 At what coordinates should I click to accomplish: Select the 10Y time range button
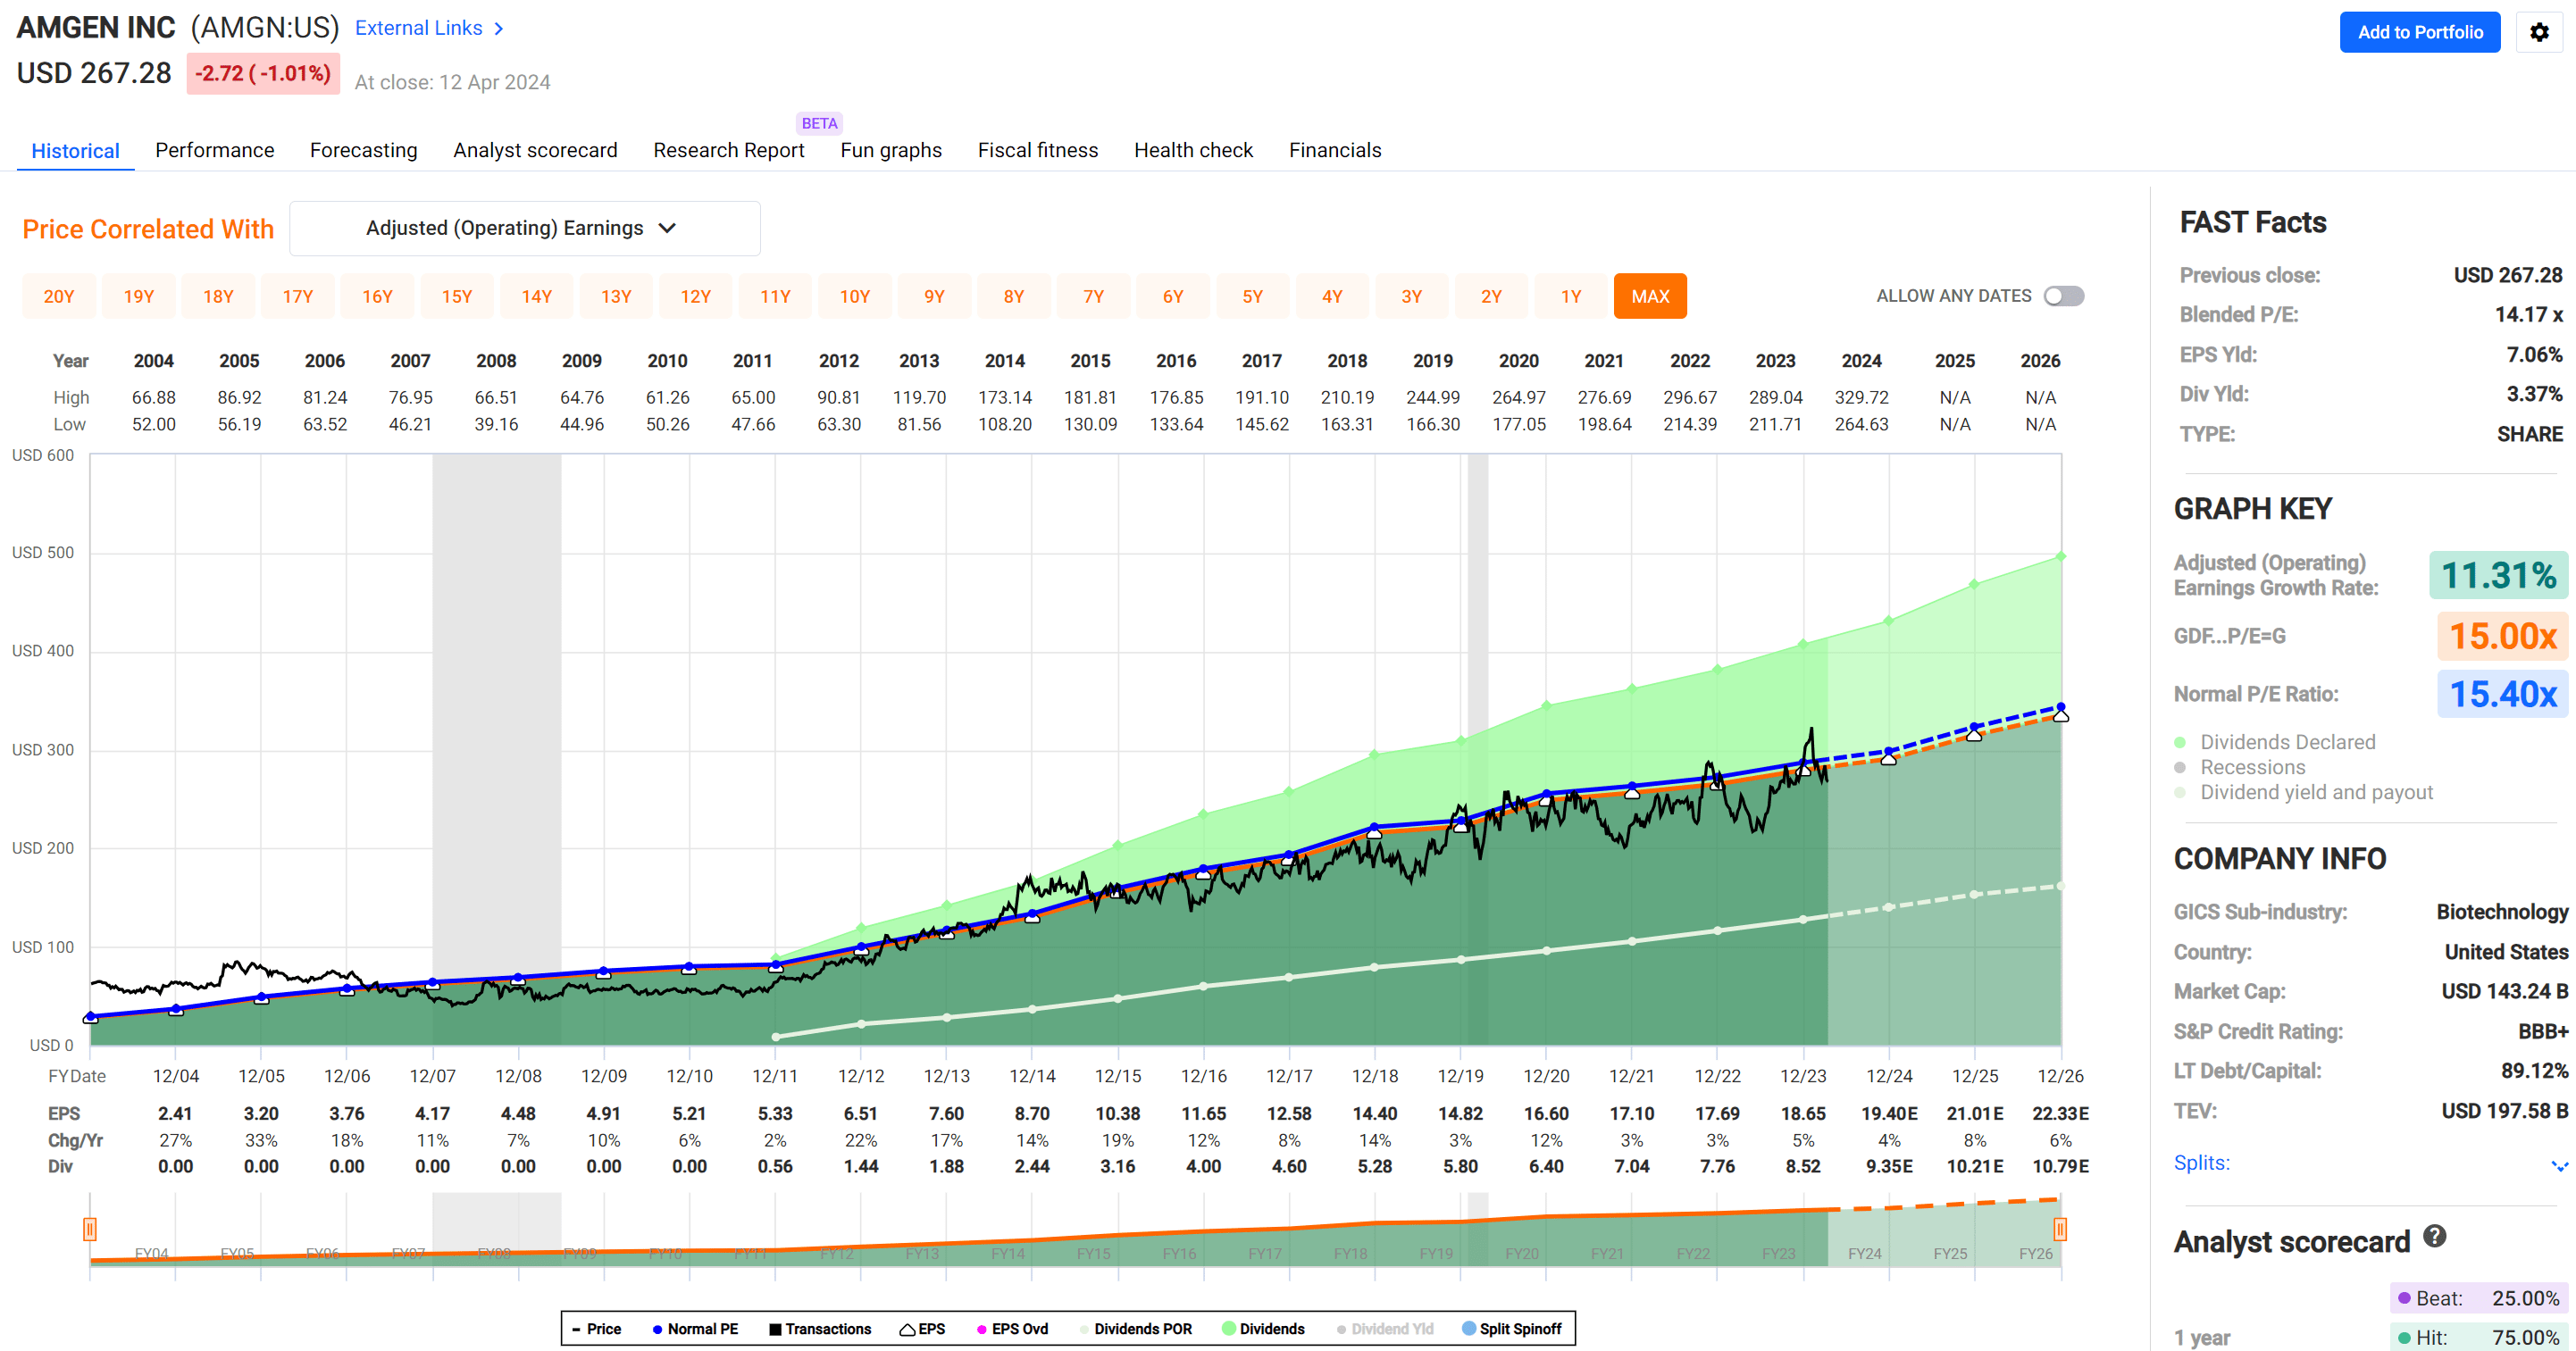855,295
